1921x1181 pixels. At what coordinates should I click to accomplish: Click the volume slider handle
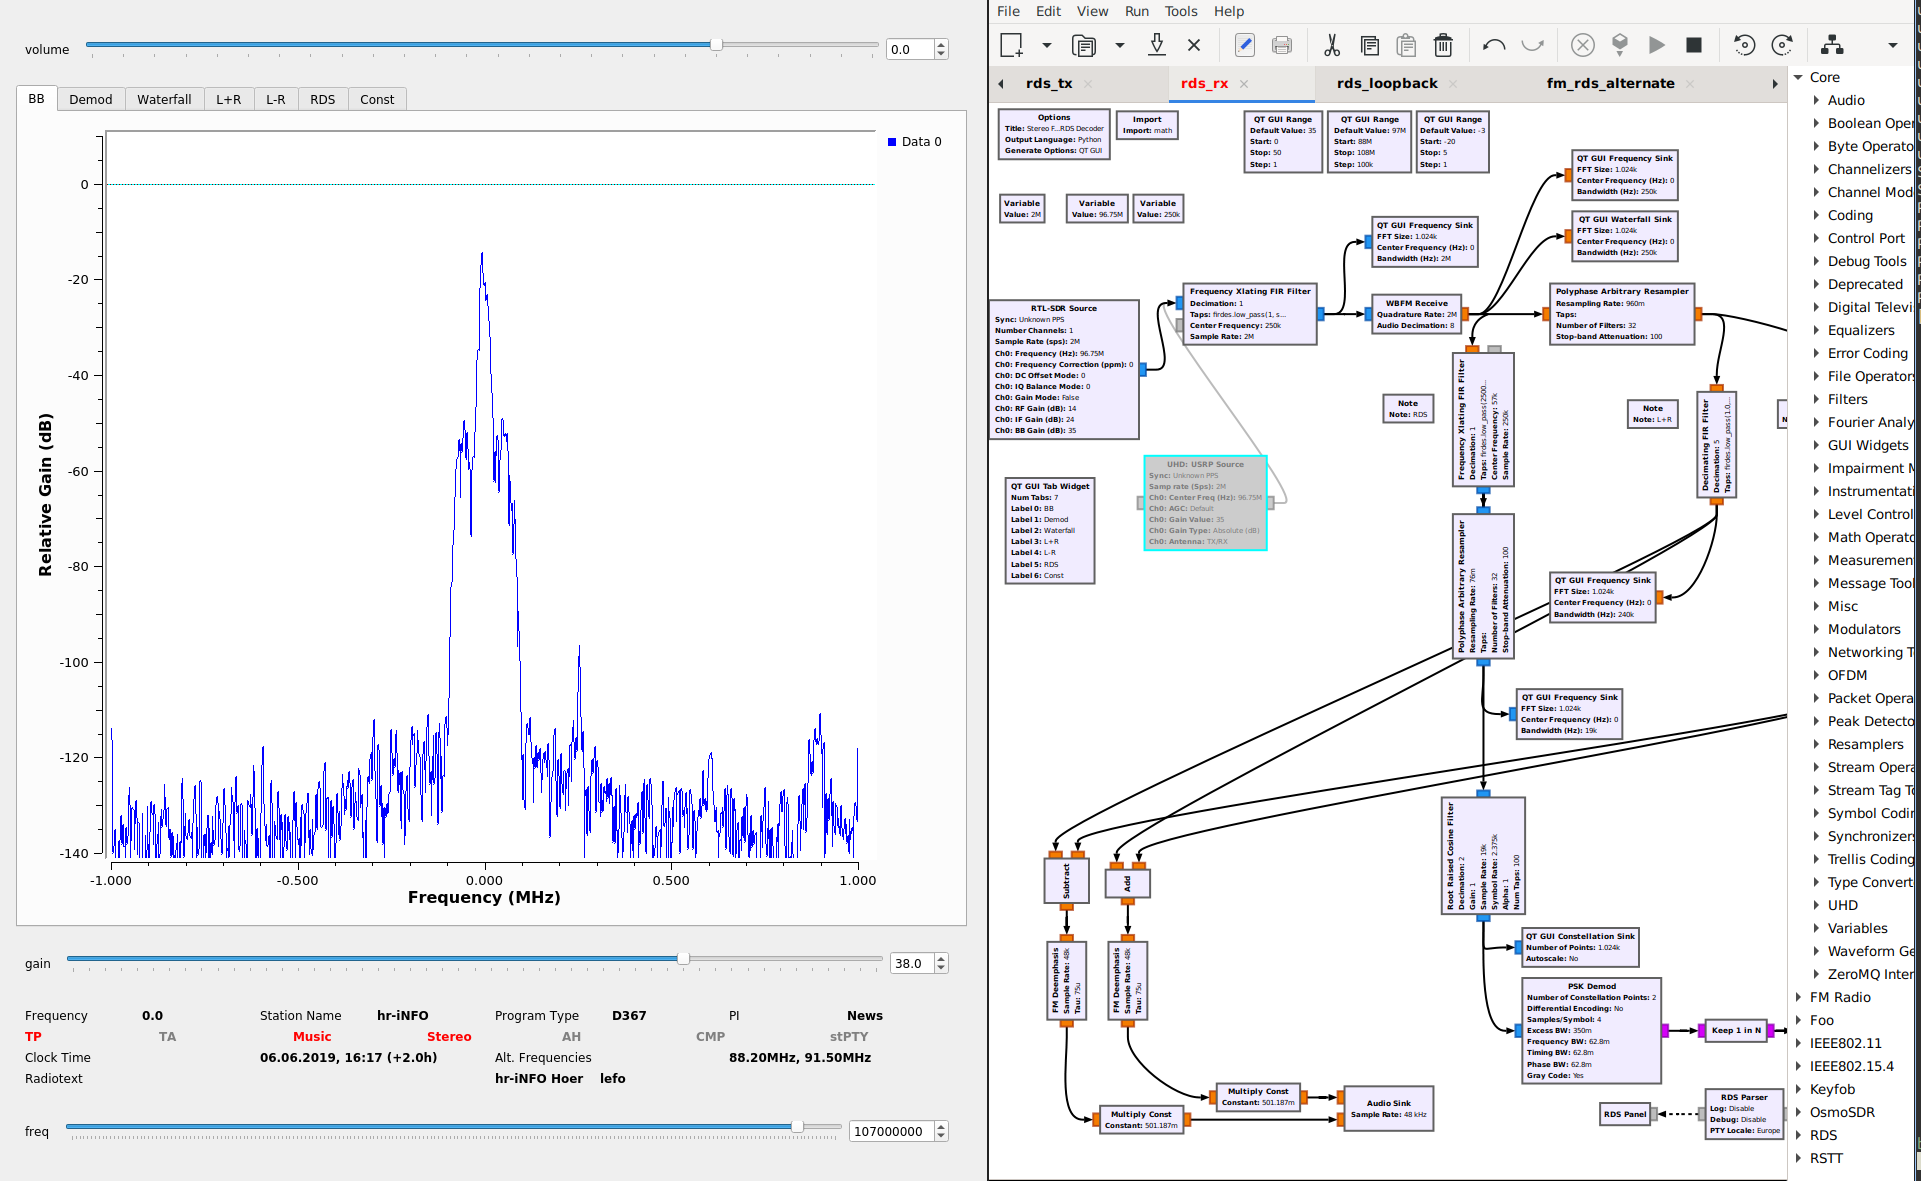pyautogui.click(x=716, y=45)
